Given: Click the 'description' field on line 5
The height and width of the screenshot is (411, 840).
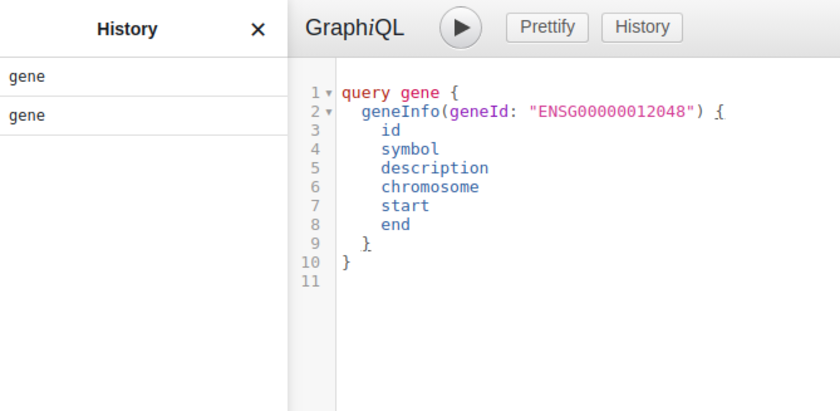Looking at the screenshot, I should [x=434, y=168].
